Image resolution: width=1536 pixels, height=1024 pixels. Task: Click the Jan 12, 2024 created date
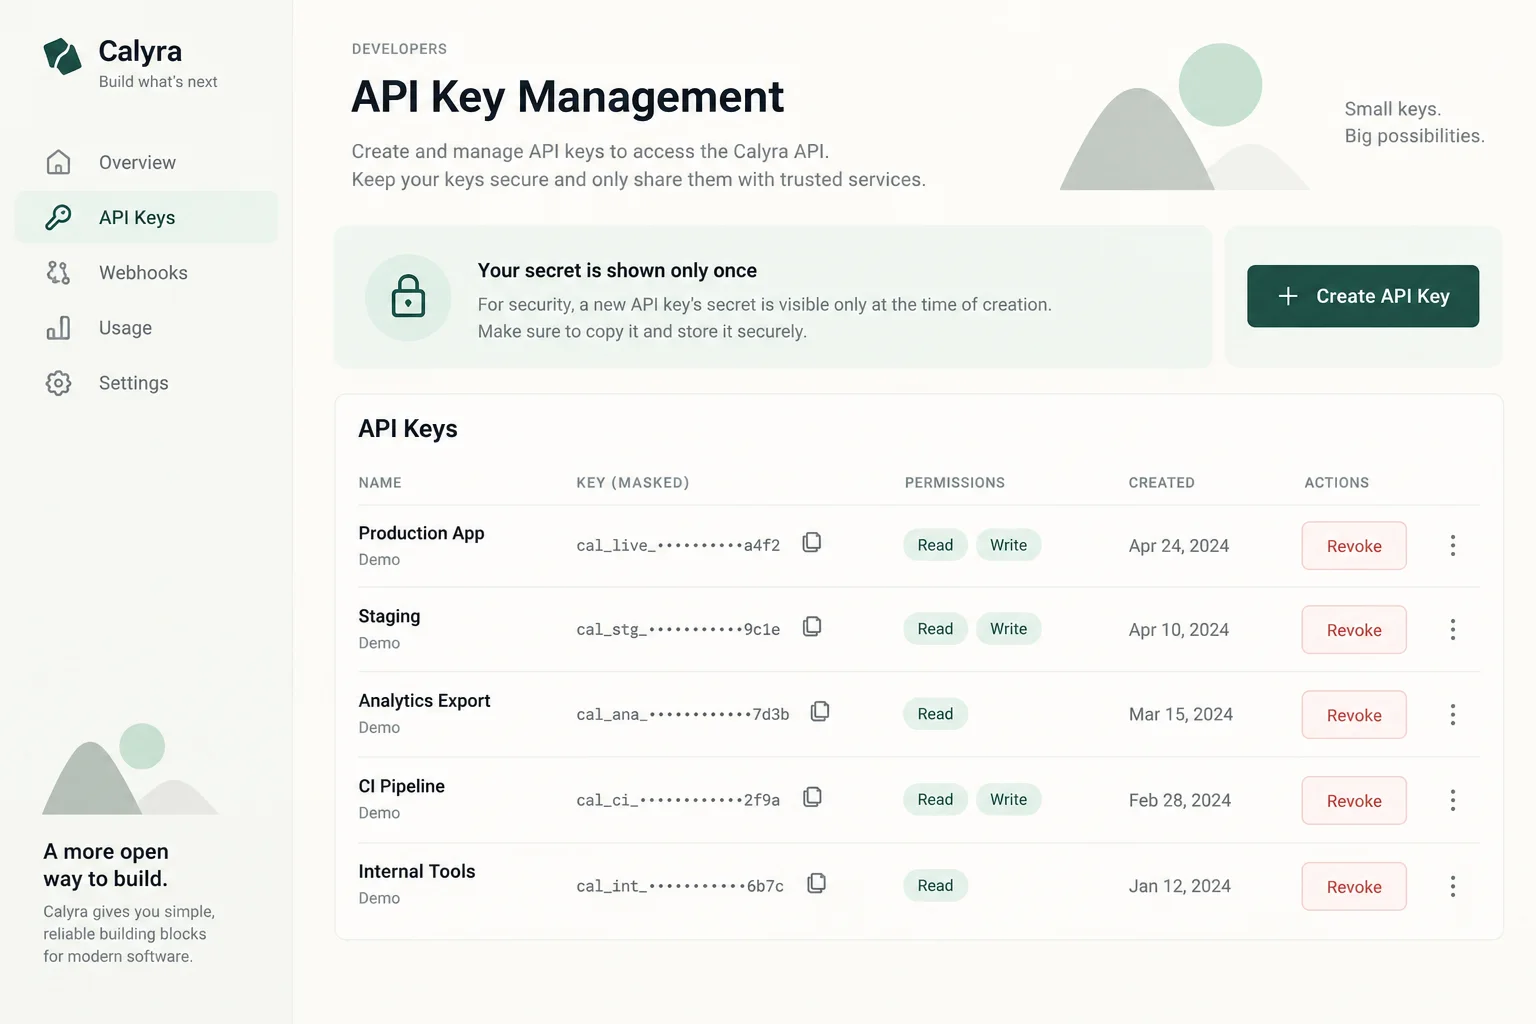(1180, 886)
